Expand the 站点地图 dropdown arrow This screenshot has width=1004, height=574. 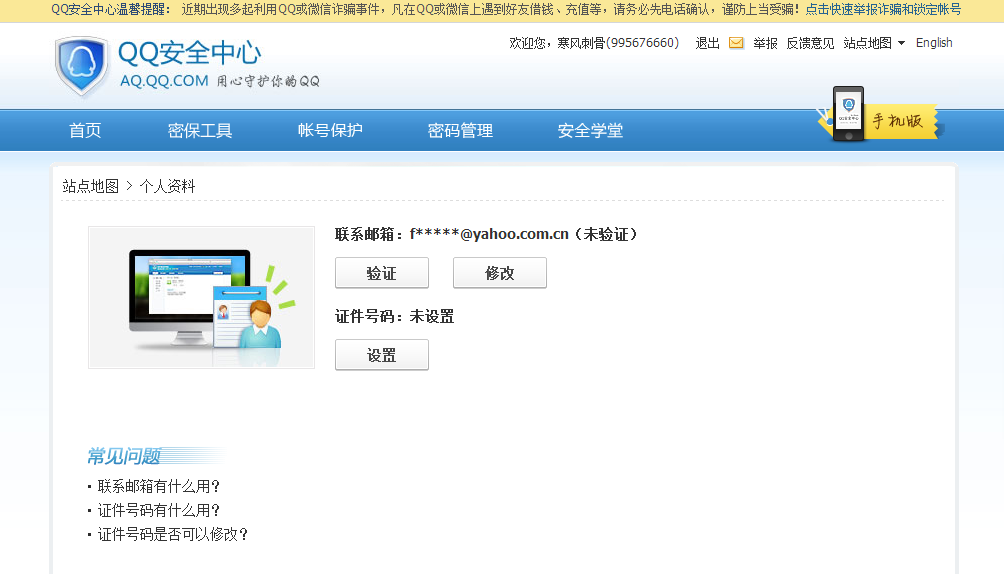tap(902, 43)
